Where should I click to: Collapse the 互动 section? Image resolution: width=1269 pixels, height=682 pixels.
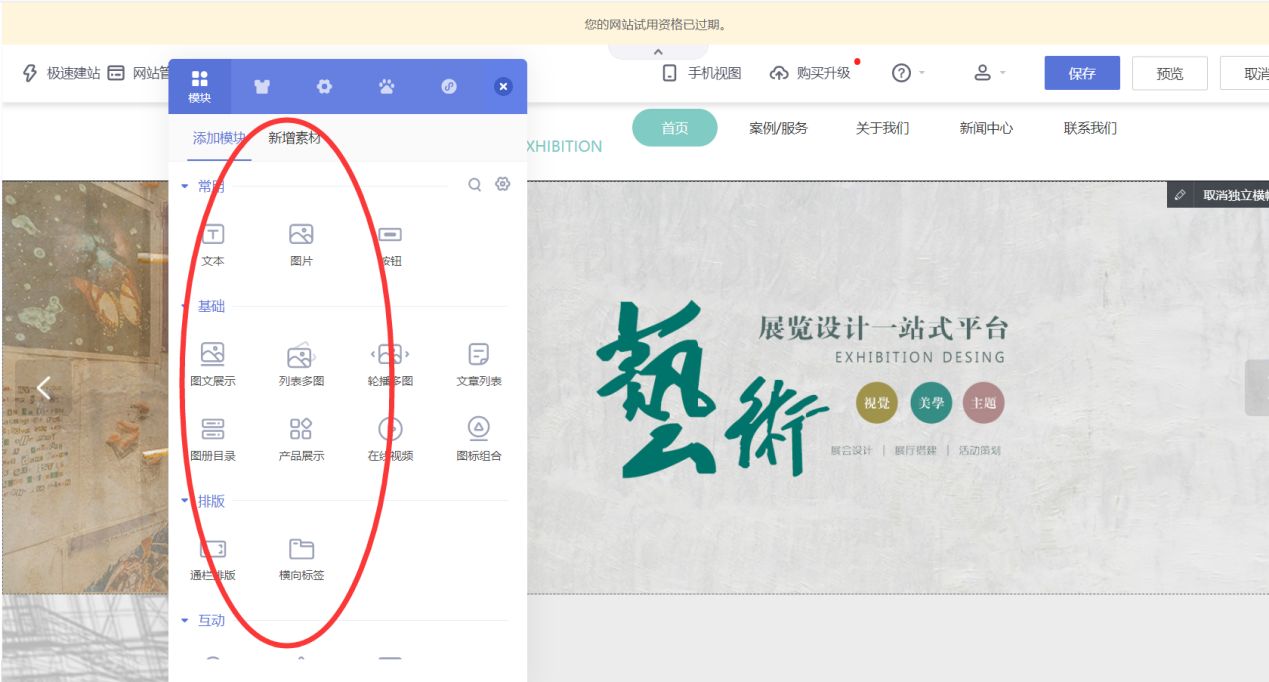(184, 621)
